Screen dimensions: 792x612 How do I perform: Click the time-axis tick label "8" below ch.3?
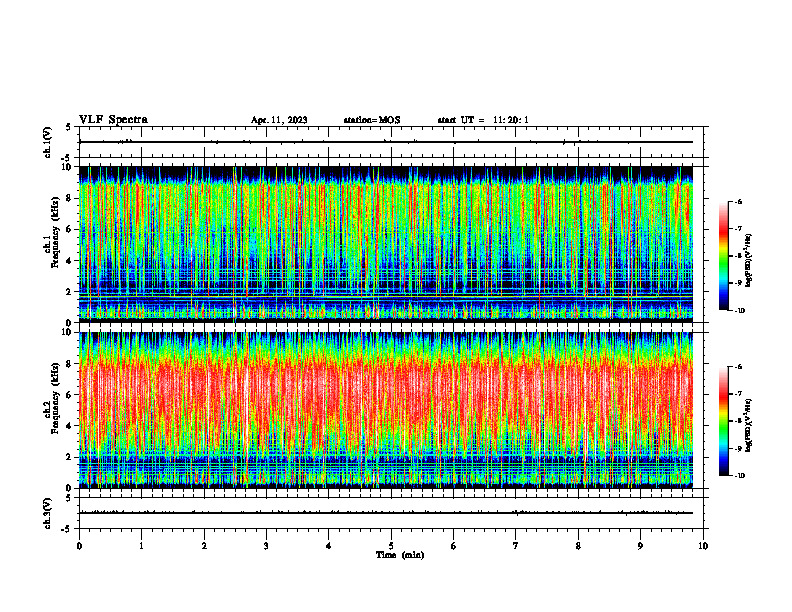pyautogui.click(x=578, y=546)
